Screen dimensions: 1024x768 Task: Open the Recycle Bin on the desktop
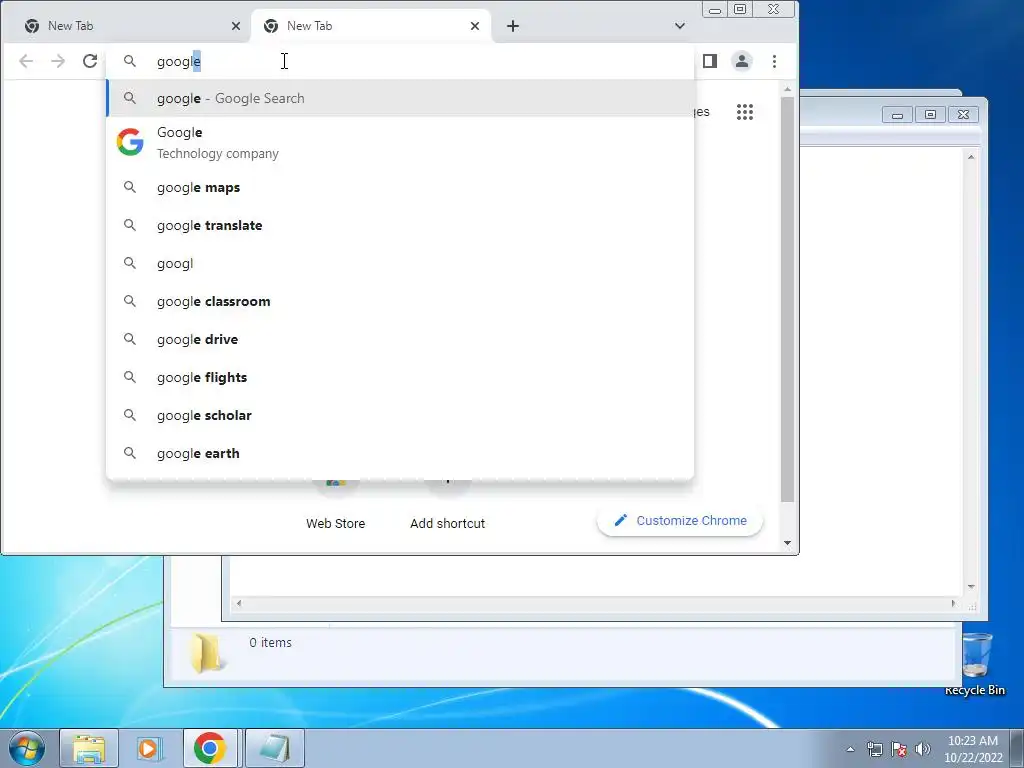(976, 664)
